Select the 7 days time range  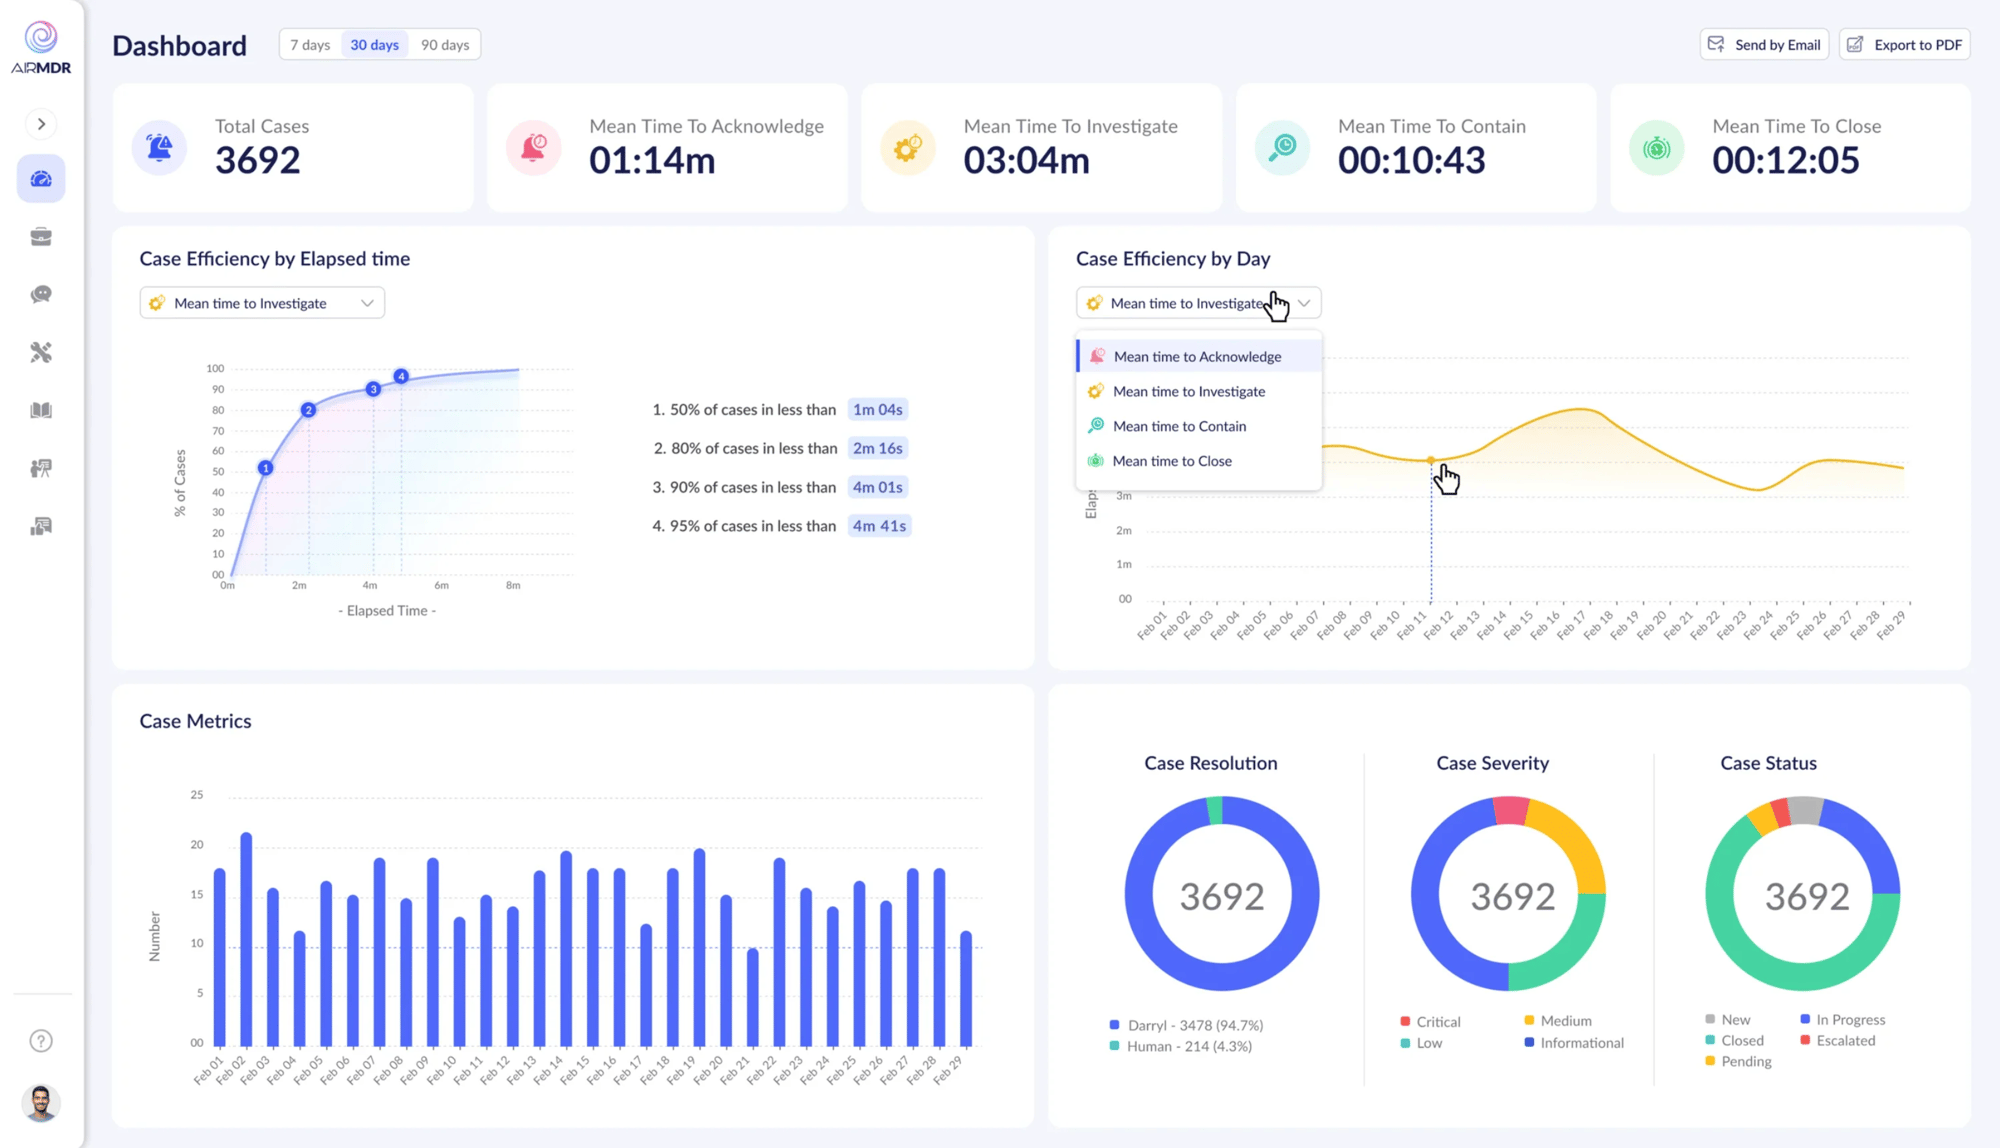(x=309, y=44)
